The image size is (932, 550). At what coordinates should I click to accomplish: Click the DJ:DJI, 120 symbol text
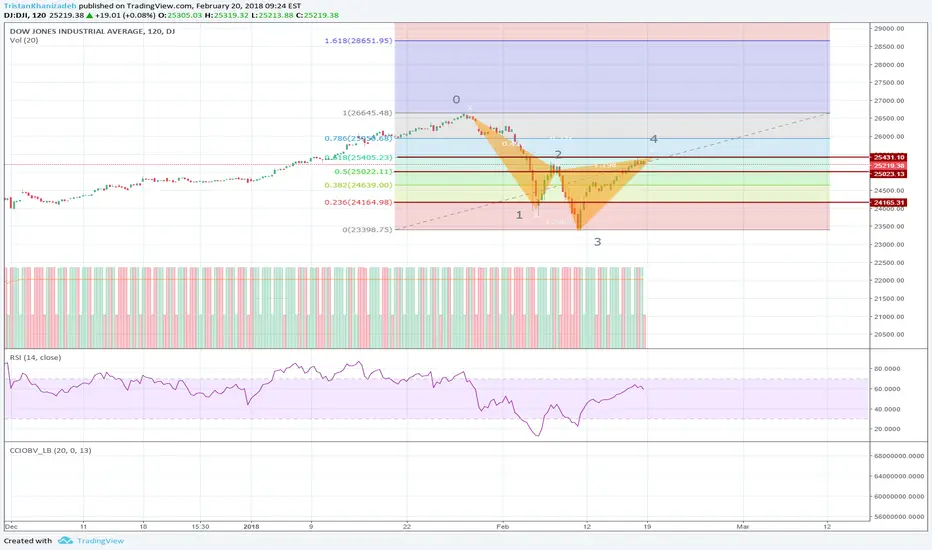click(24, 15)
